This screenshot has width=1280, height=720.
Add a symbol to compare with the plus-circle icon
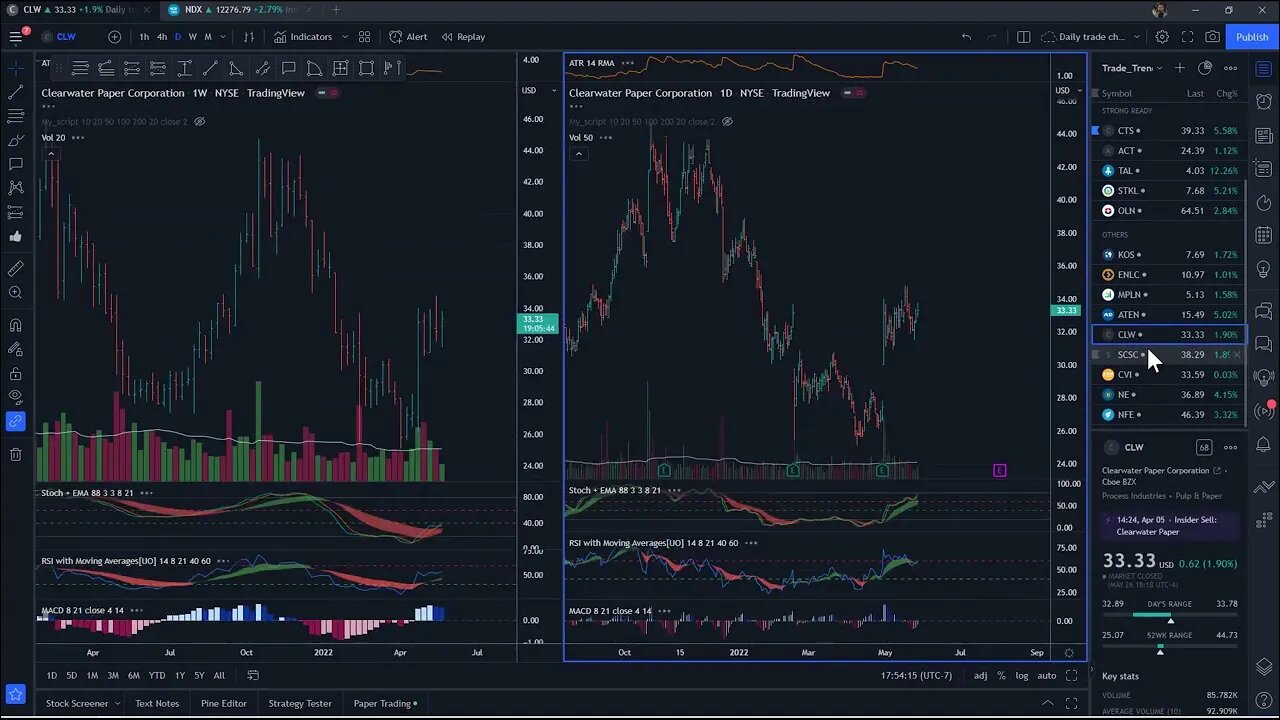[114, 37]
